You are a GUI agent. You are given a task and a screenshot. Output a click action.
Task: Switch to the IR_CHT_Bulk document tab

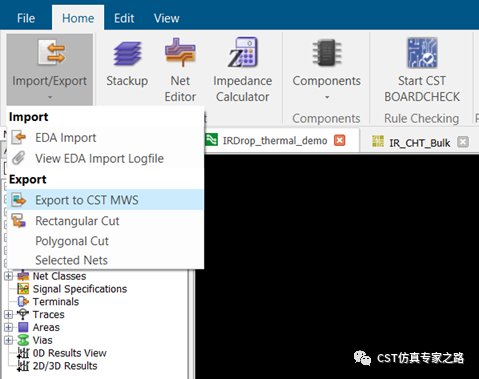point(420,143)
